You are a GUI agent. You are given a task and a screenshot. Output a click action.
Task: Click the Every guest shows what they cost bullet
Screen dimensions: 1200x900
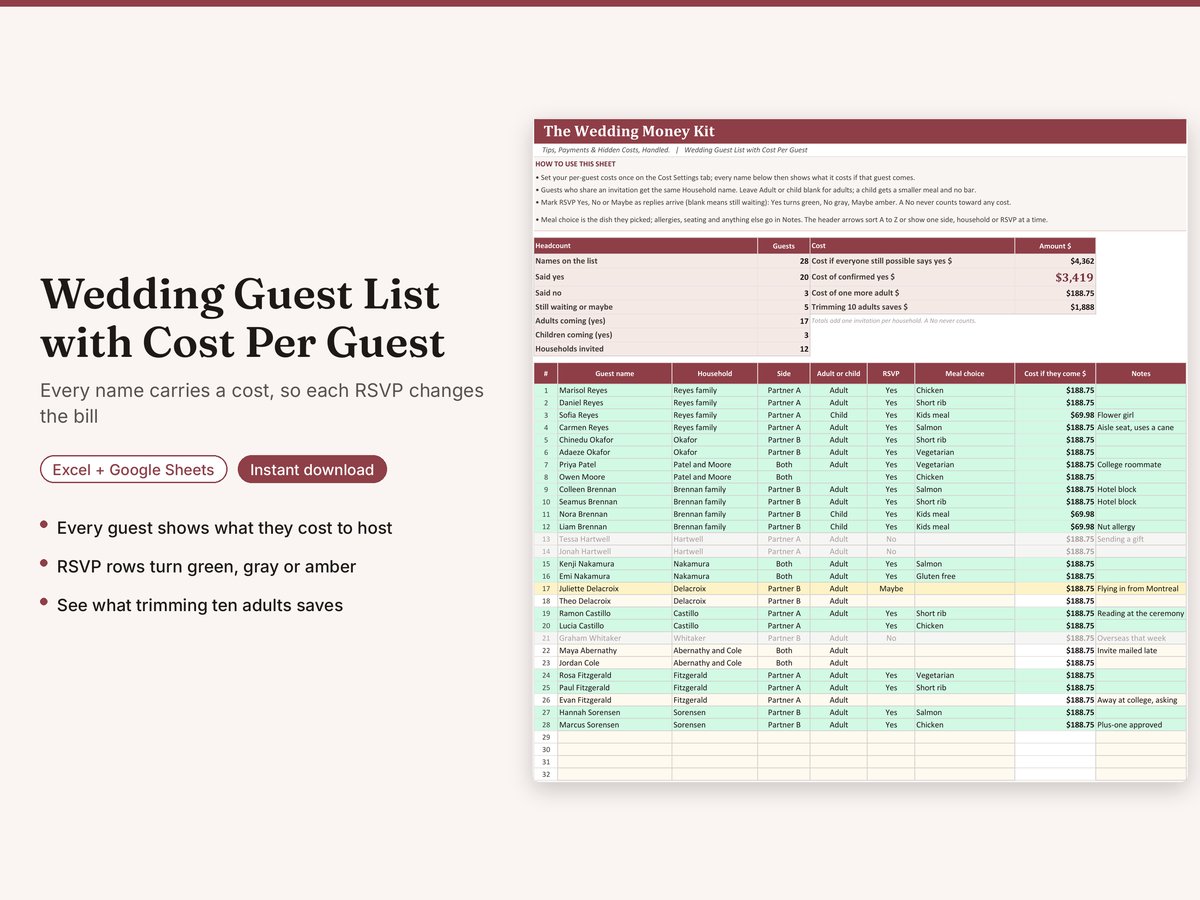(225, 528)
